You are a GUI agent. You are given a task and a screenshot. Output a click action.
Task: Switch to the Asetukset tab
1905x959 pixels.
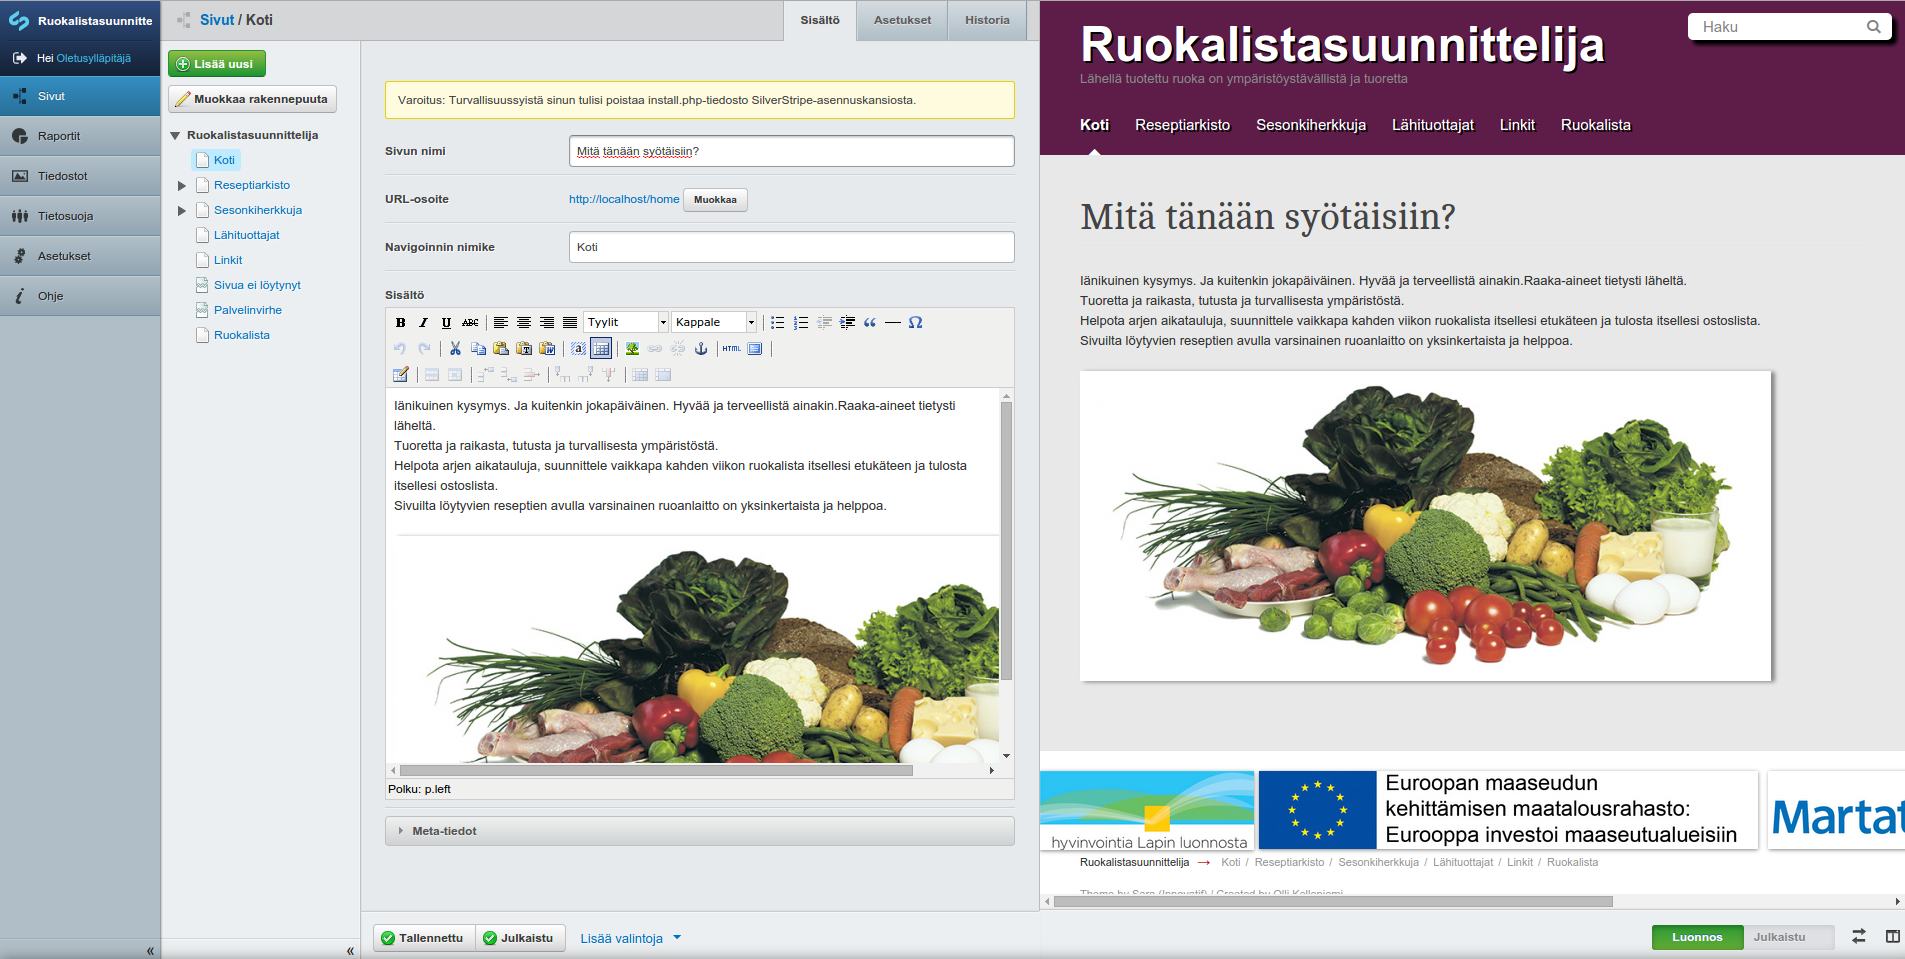point(902,20)
